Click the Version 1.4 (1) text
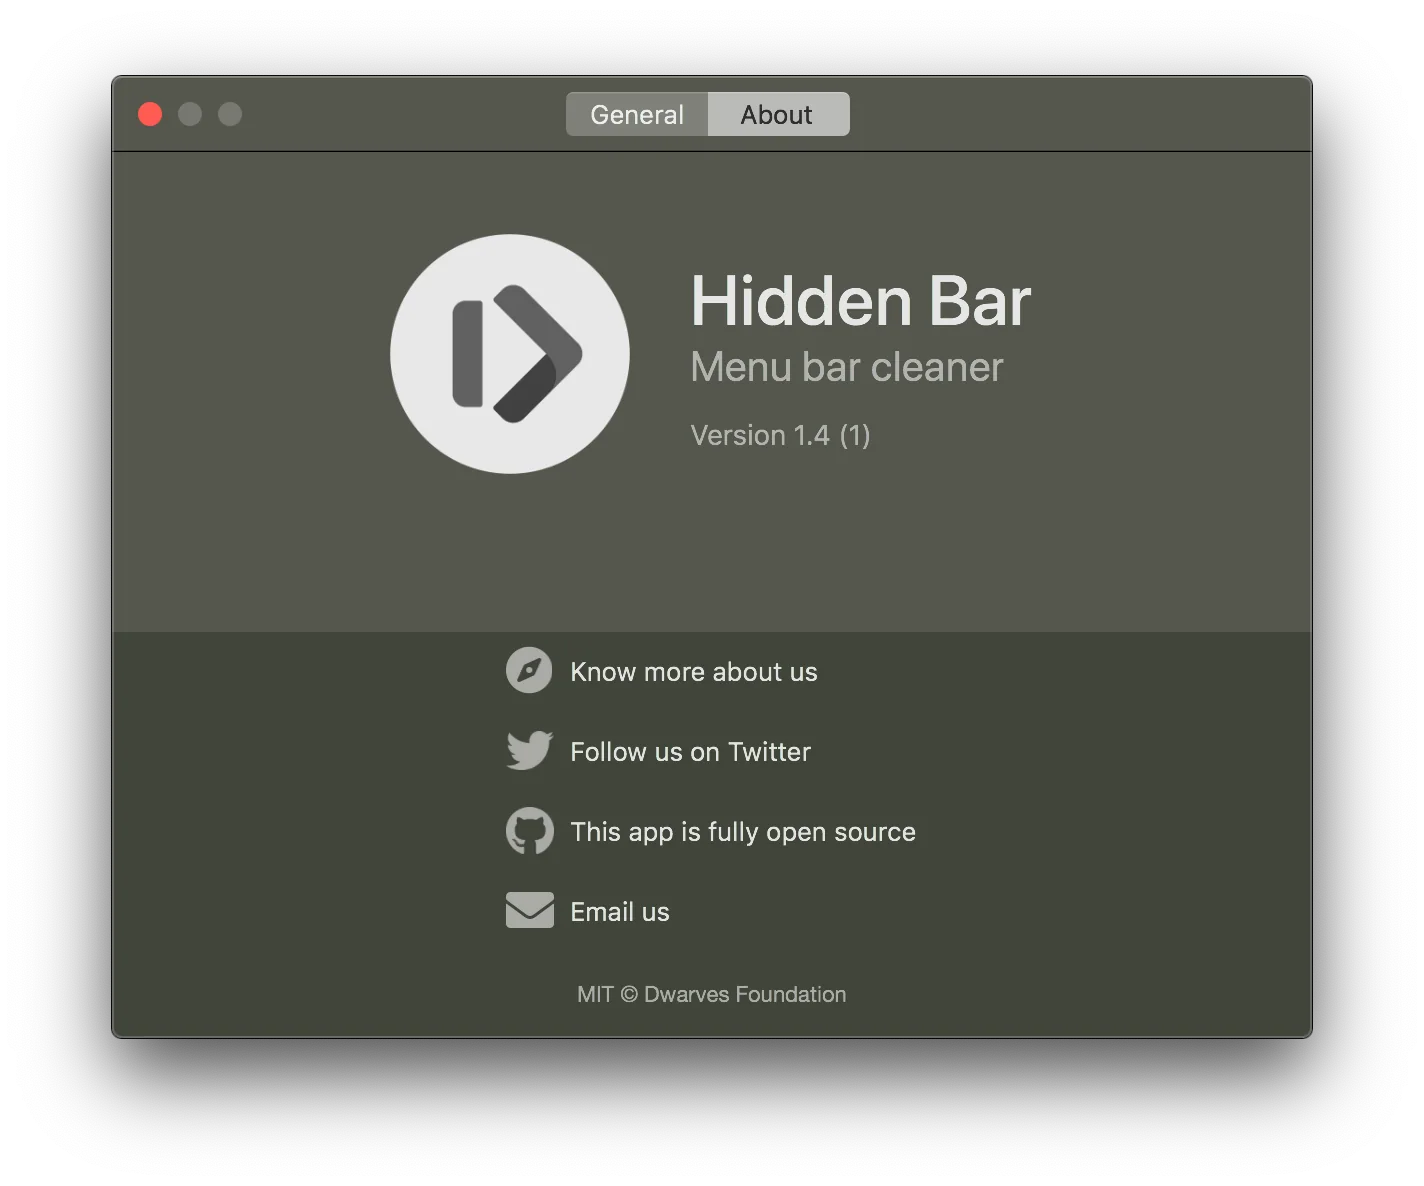The image size is (1424, 1186). (x=780, y=435)
